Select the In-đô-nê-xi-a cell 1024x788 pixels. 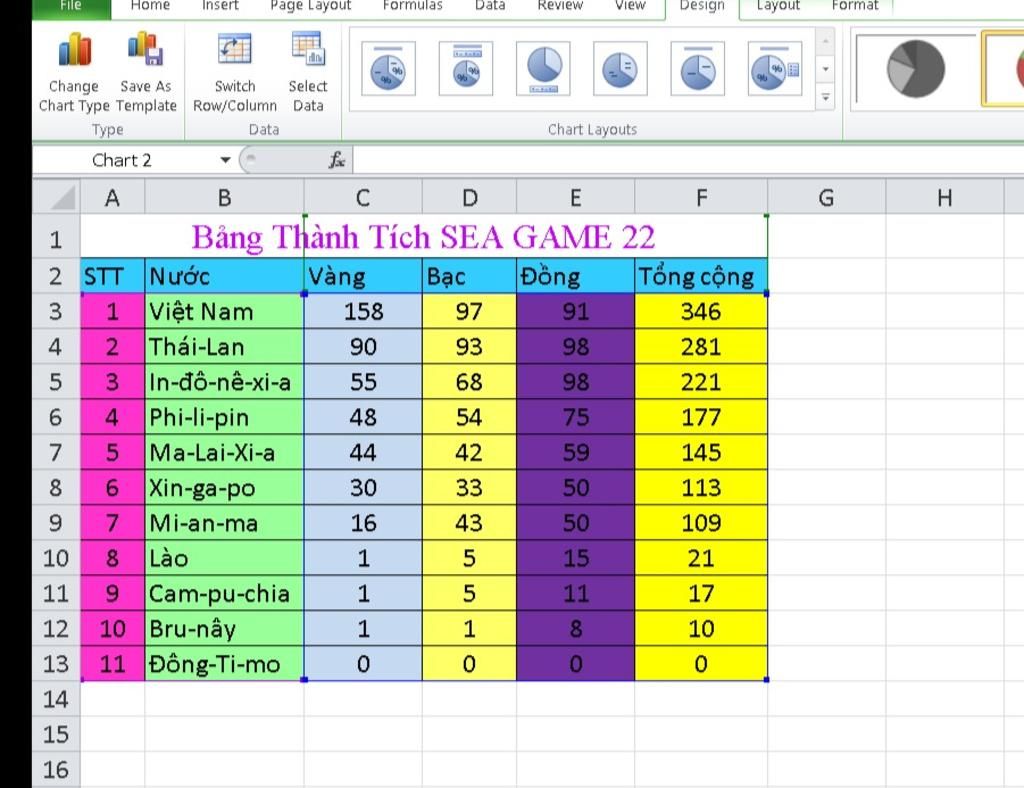point(224,382)
